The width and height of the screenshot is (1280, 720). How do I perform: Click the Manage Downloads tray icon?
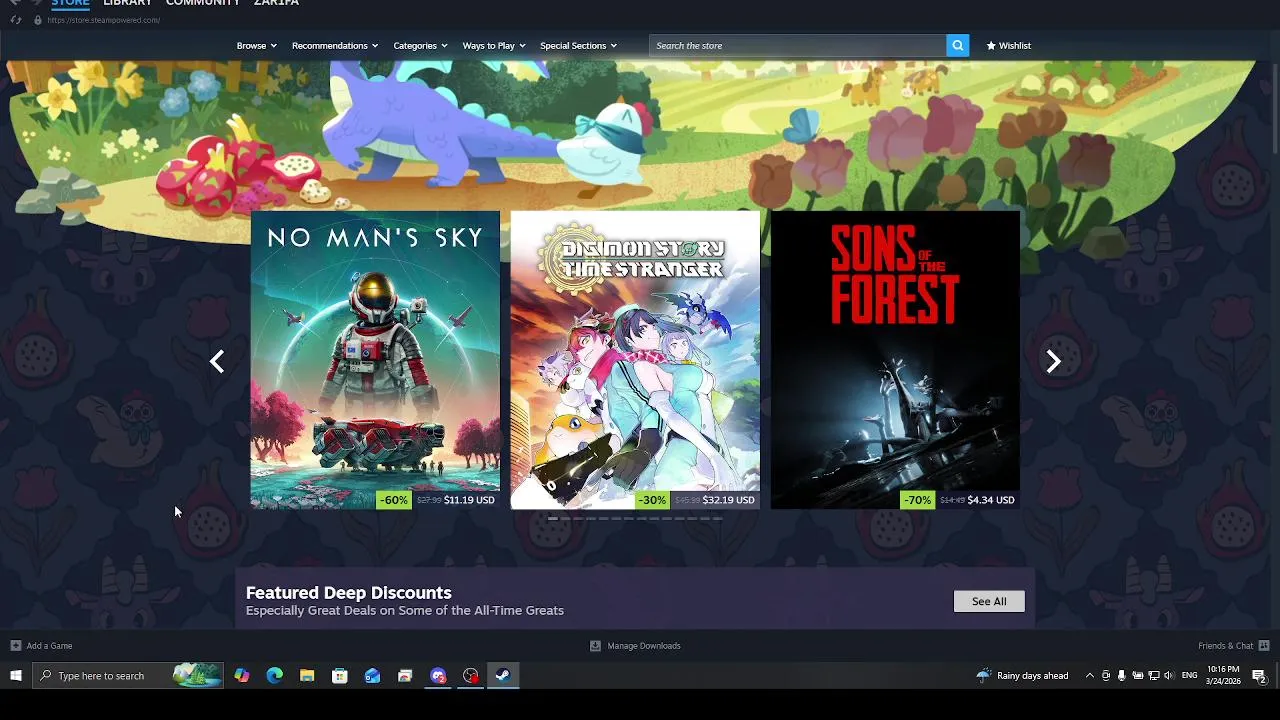point(595,645)
